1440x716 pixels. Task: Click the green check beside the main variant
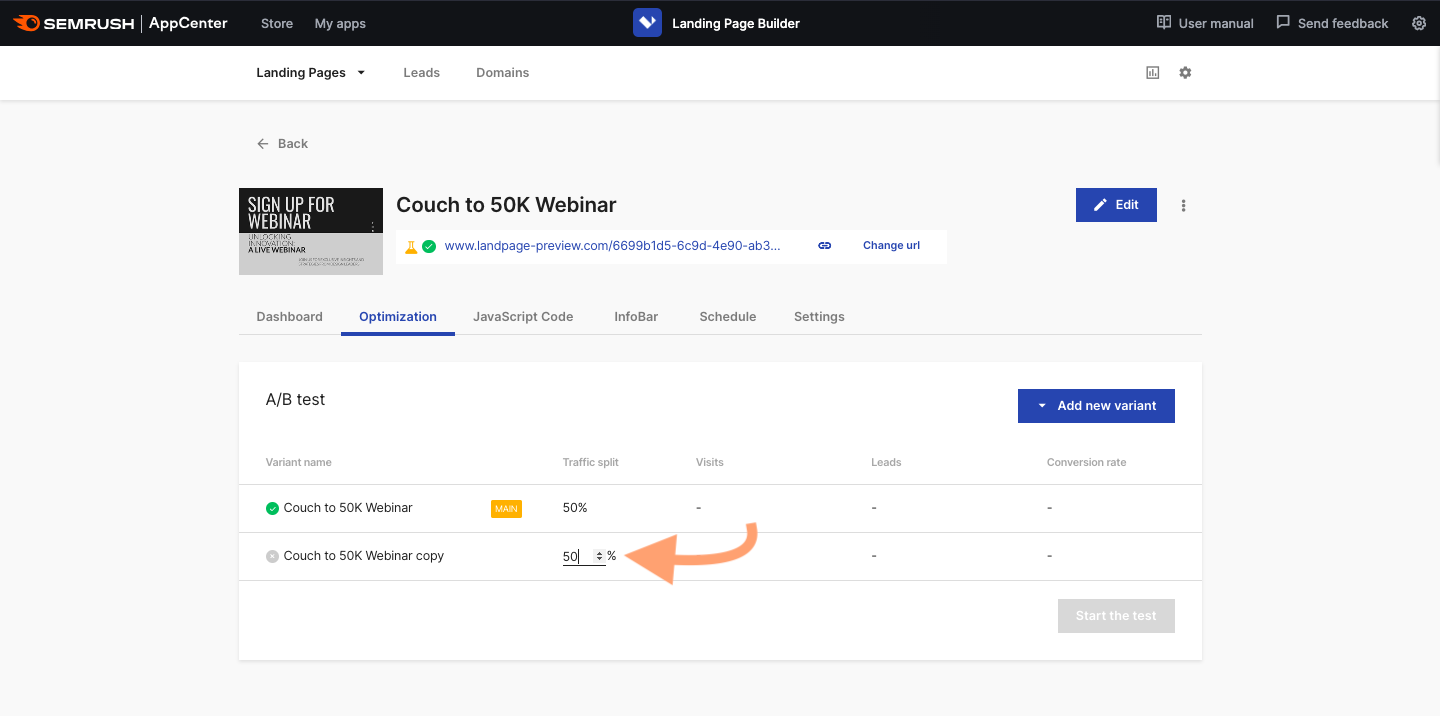tap(272, 508)
